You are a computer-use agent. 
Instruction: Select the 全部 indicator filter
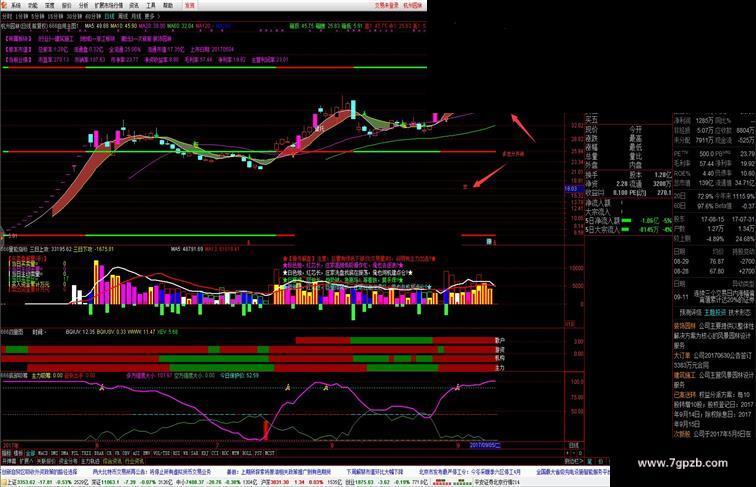[30, 453]
